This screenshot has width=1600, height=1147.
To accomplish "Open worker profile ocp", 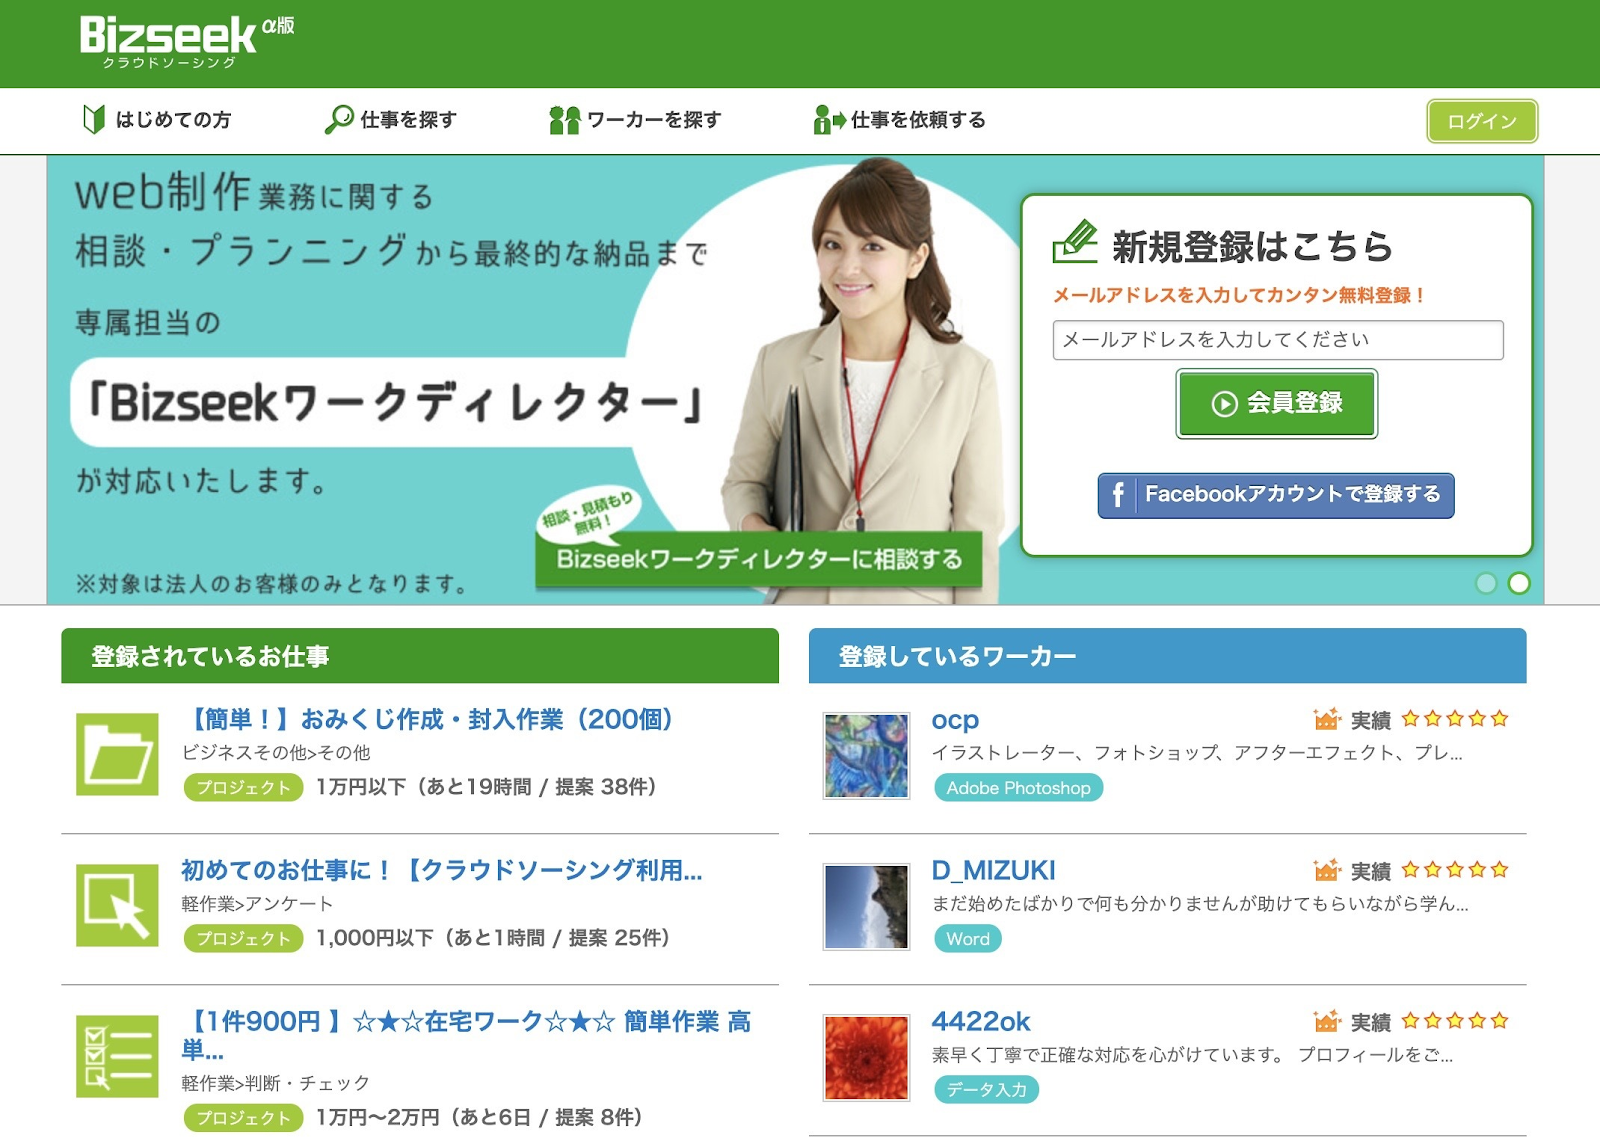I will click(955, 720).
